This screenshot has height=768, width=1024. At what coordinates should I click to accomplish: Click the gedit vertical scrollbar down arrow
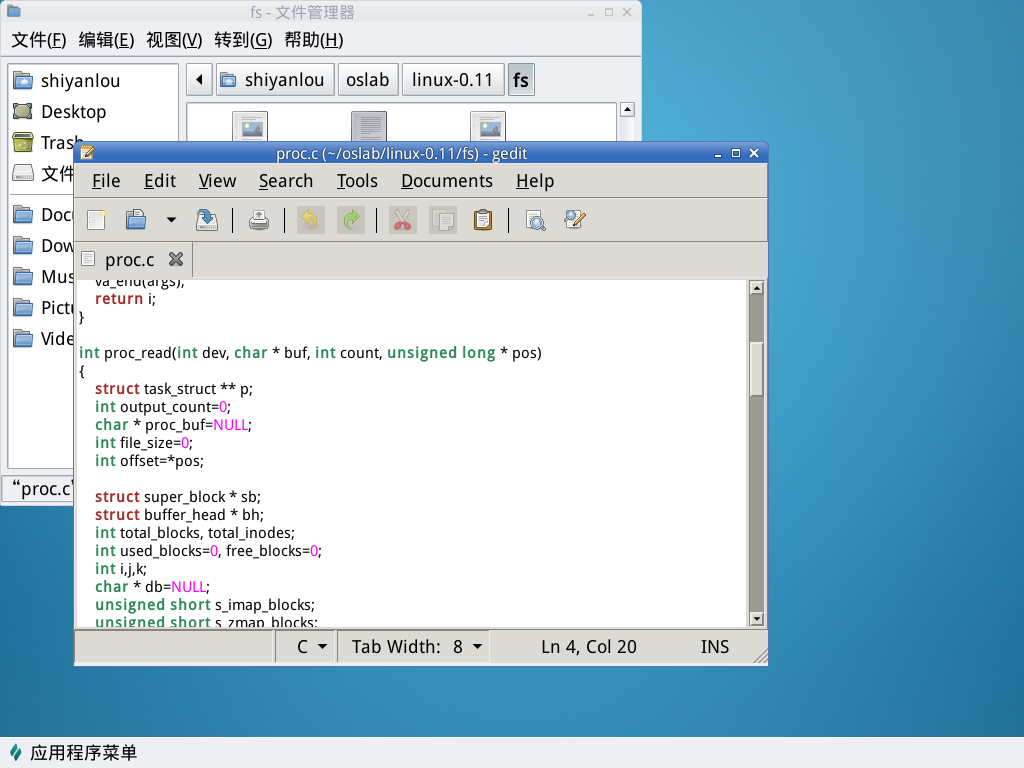[756, 619]
